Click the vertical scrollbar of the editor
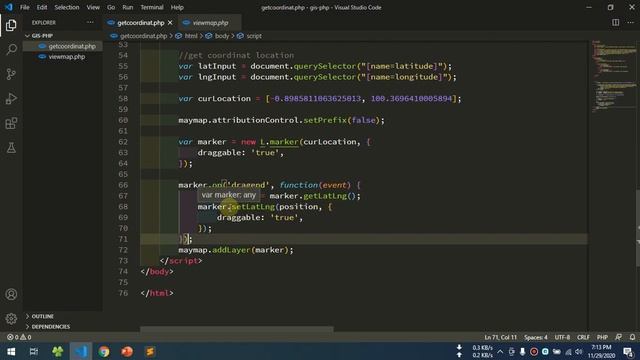Viewport: 640px width, 360px height. 637,245
